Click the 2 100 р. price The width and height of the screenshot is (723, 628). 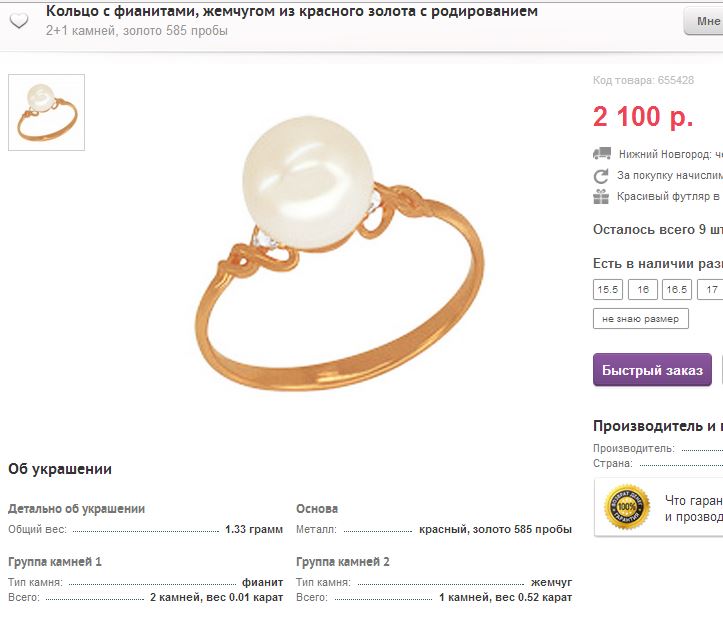click(x=643, y=116)
